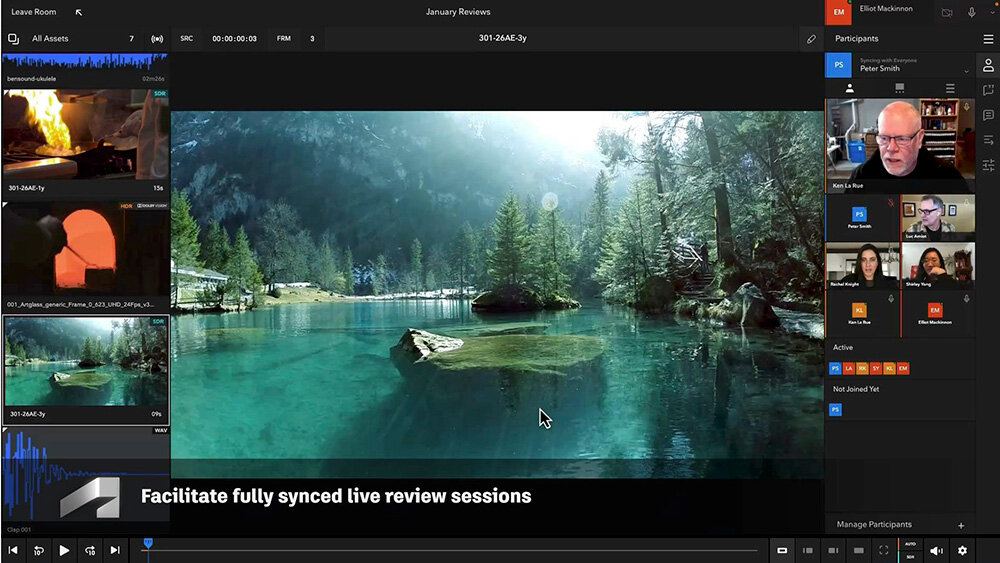The image size is (1000, 563).
Task: Switch to the list view tab of participants
Action: point(949,89)
